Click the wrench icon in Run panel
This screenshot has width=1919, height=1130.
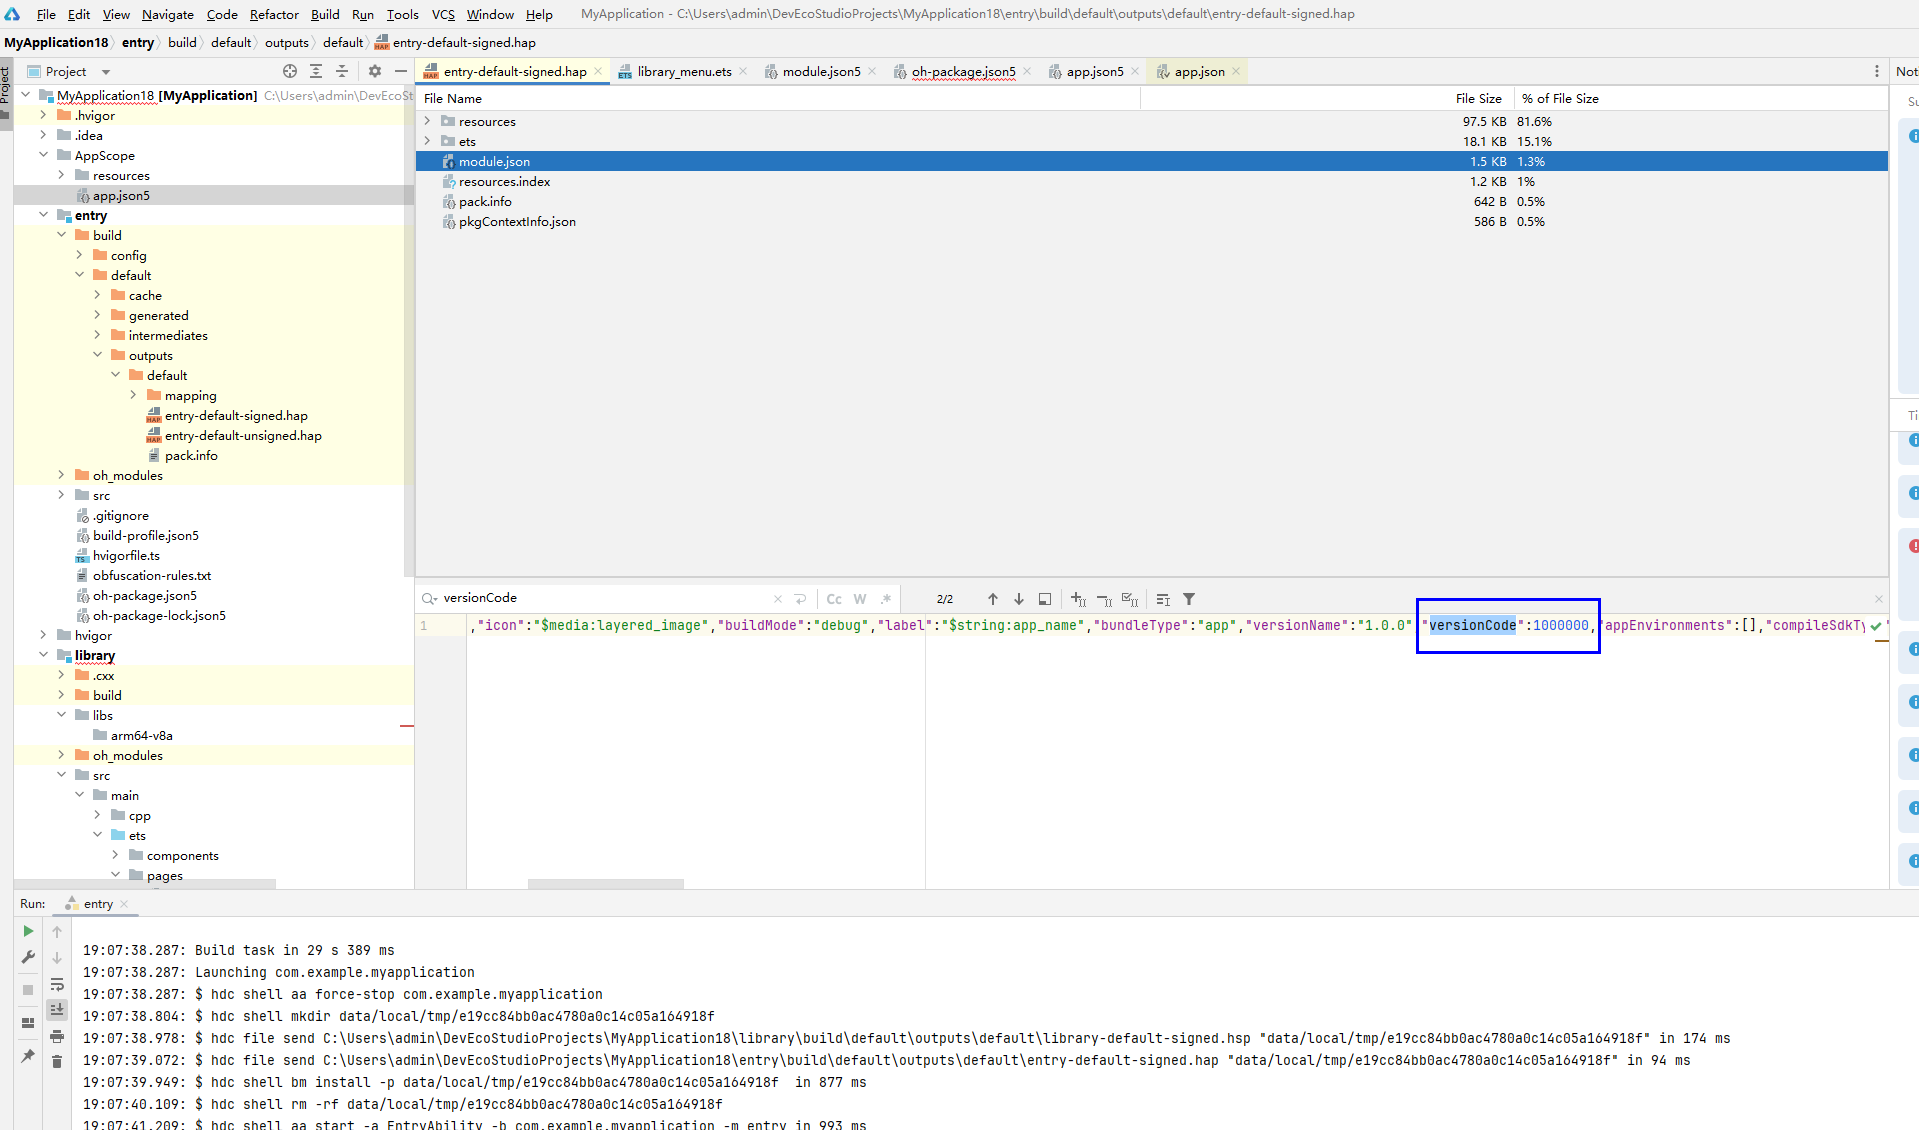pyautogui.click(x=28, y=957)
